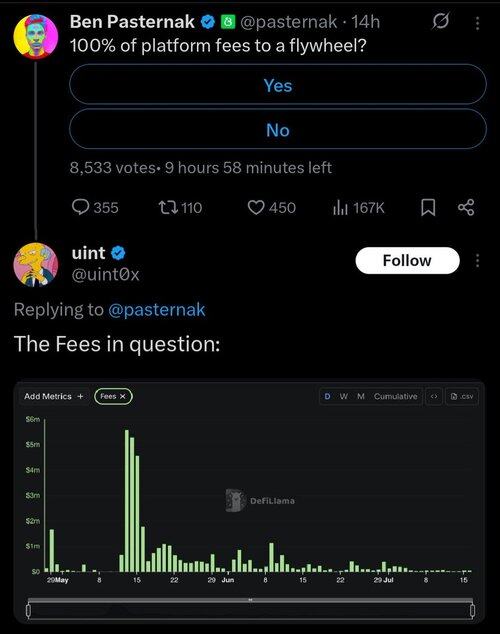Click the Grok icon on the tweet
The height and width of the screenshot is (634, 500).
[x=440, y=21]
